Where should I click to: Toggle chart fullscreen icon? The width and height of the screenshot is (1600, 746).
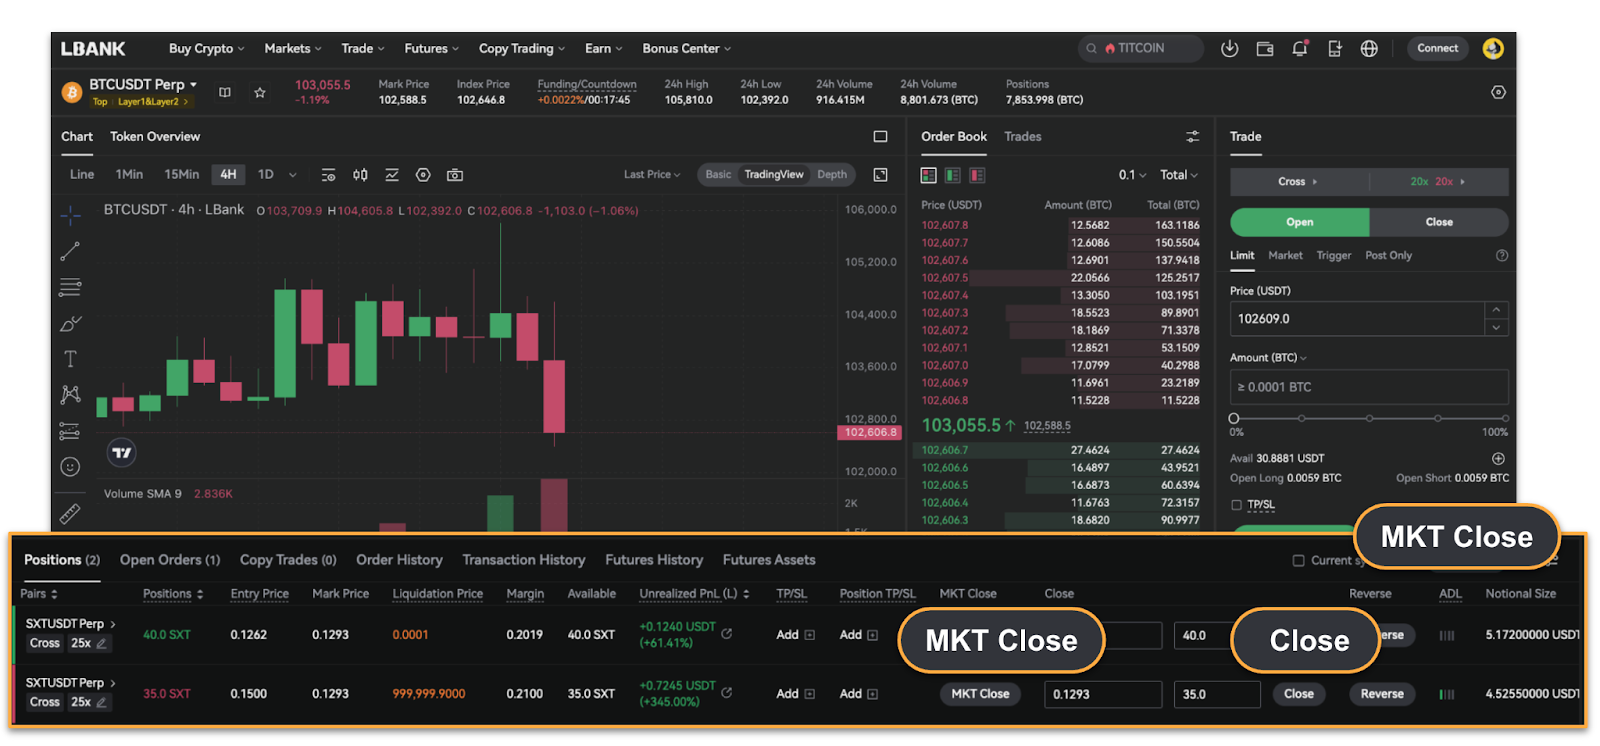(x=880, y=175)
